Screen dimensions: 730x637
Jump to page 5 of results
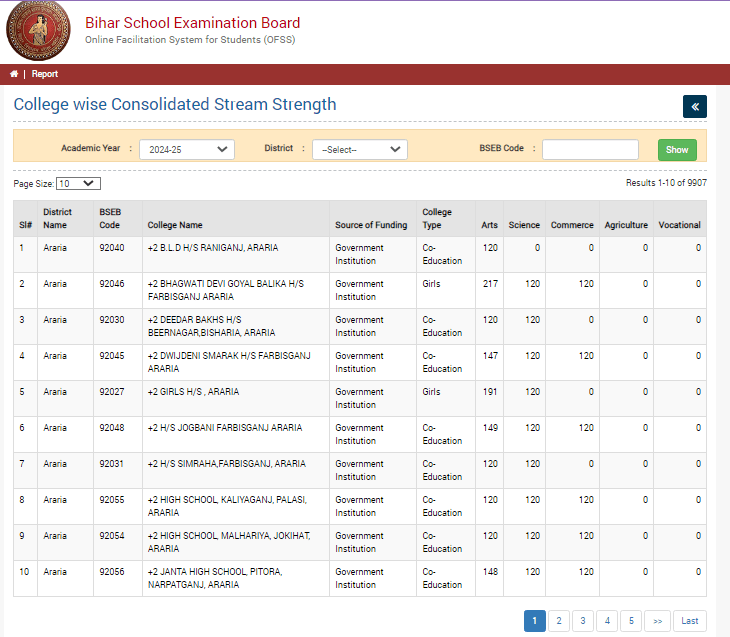pos(631,621)
